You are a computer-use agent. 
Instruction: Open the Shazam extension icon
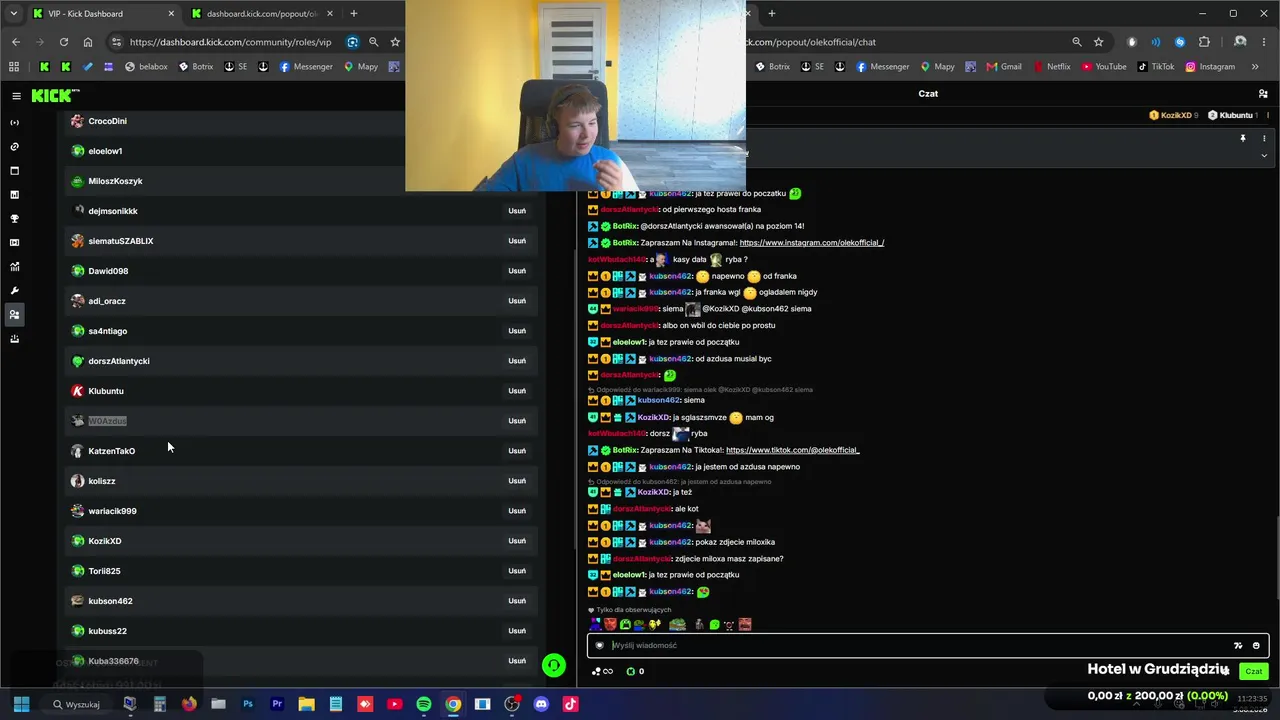point(1180,42)
